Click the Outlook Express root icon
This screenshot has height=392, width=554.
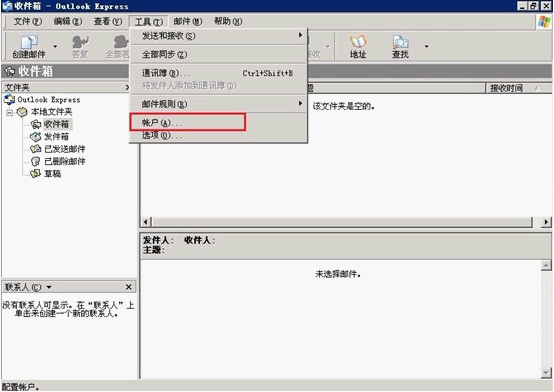click(x=9, y=100)
